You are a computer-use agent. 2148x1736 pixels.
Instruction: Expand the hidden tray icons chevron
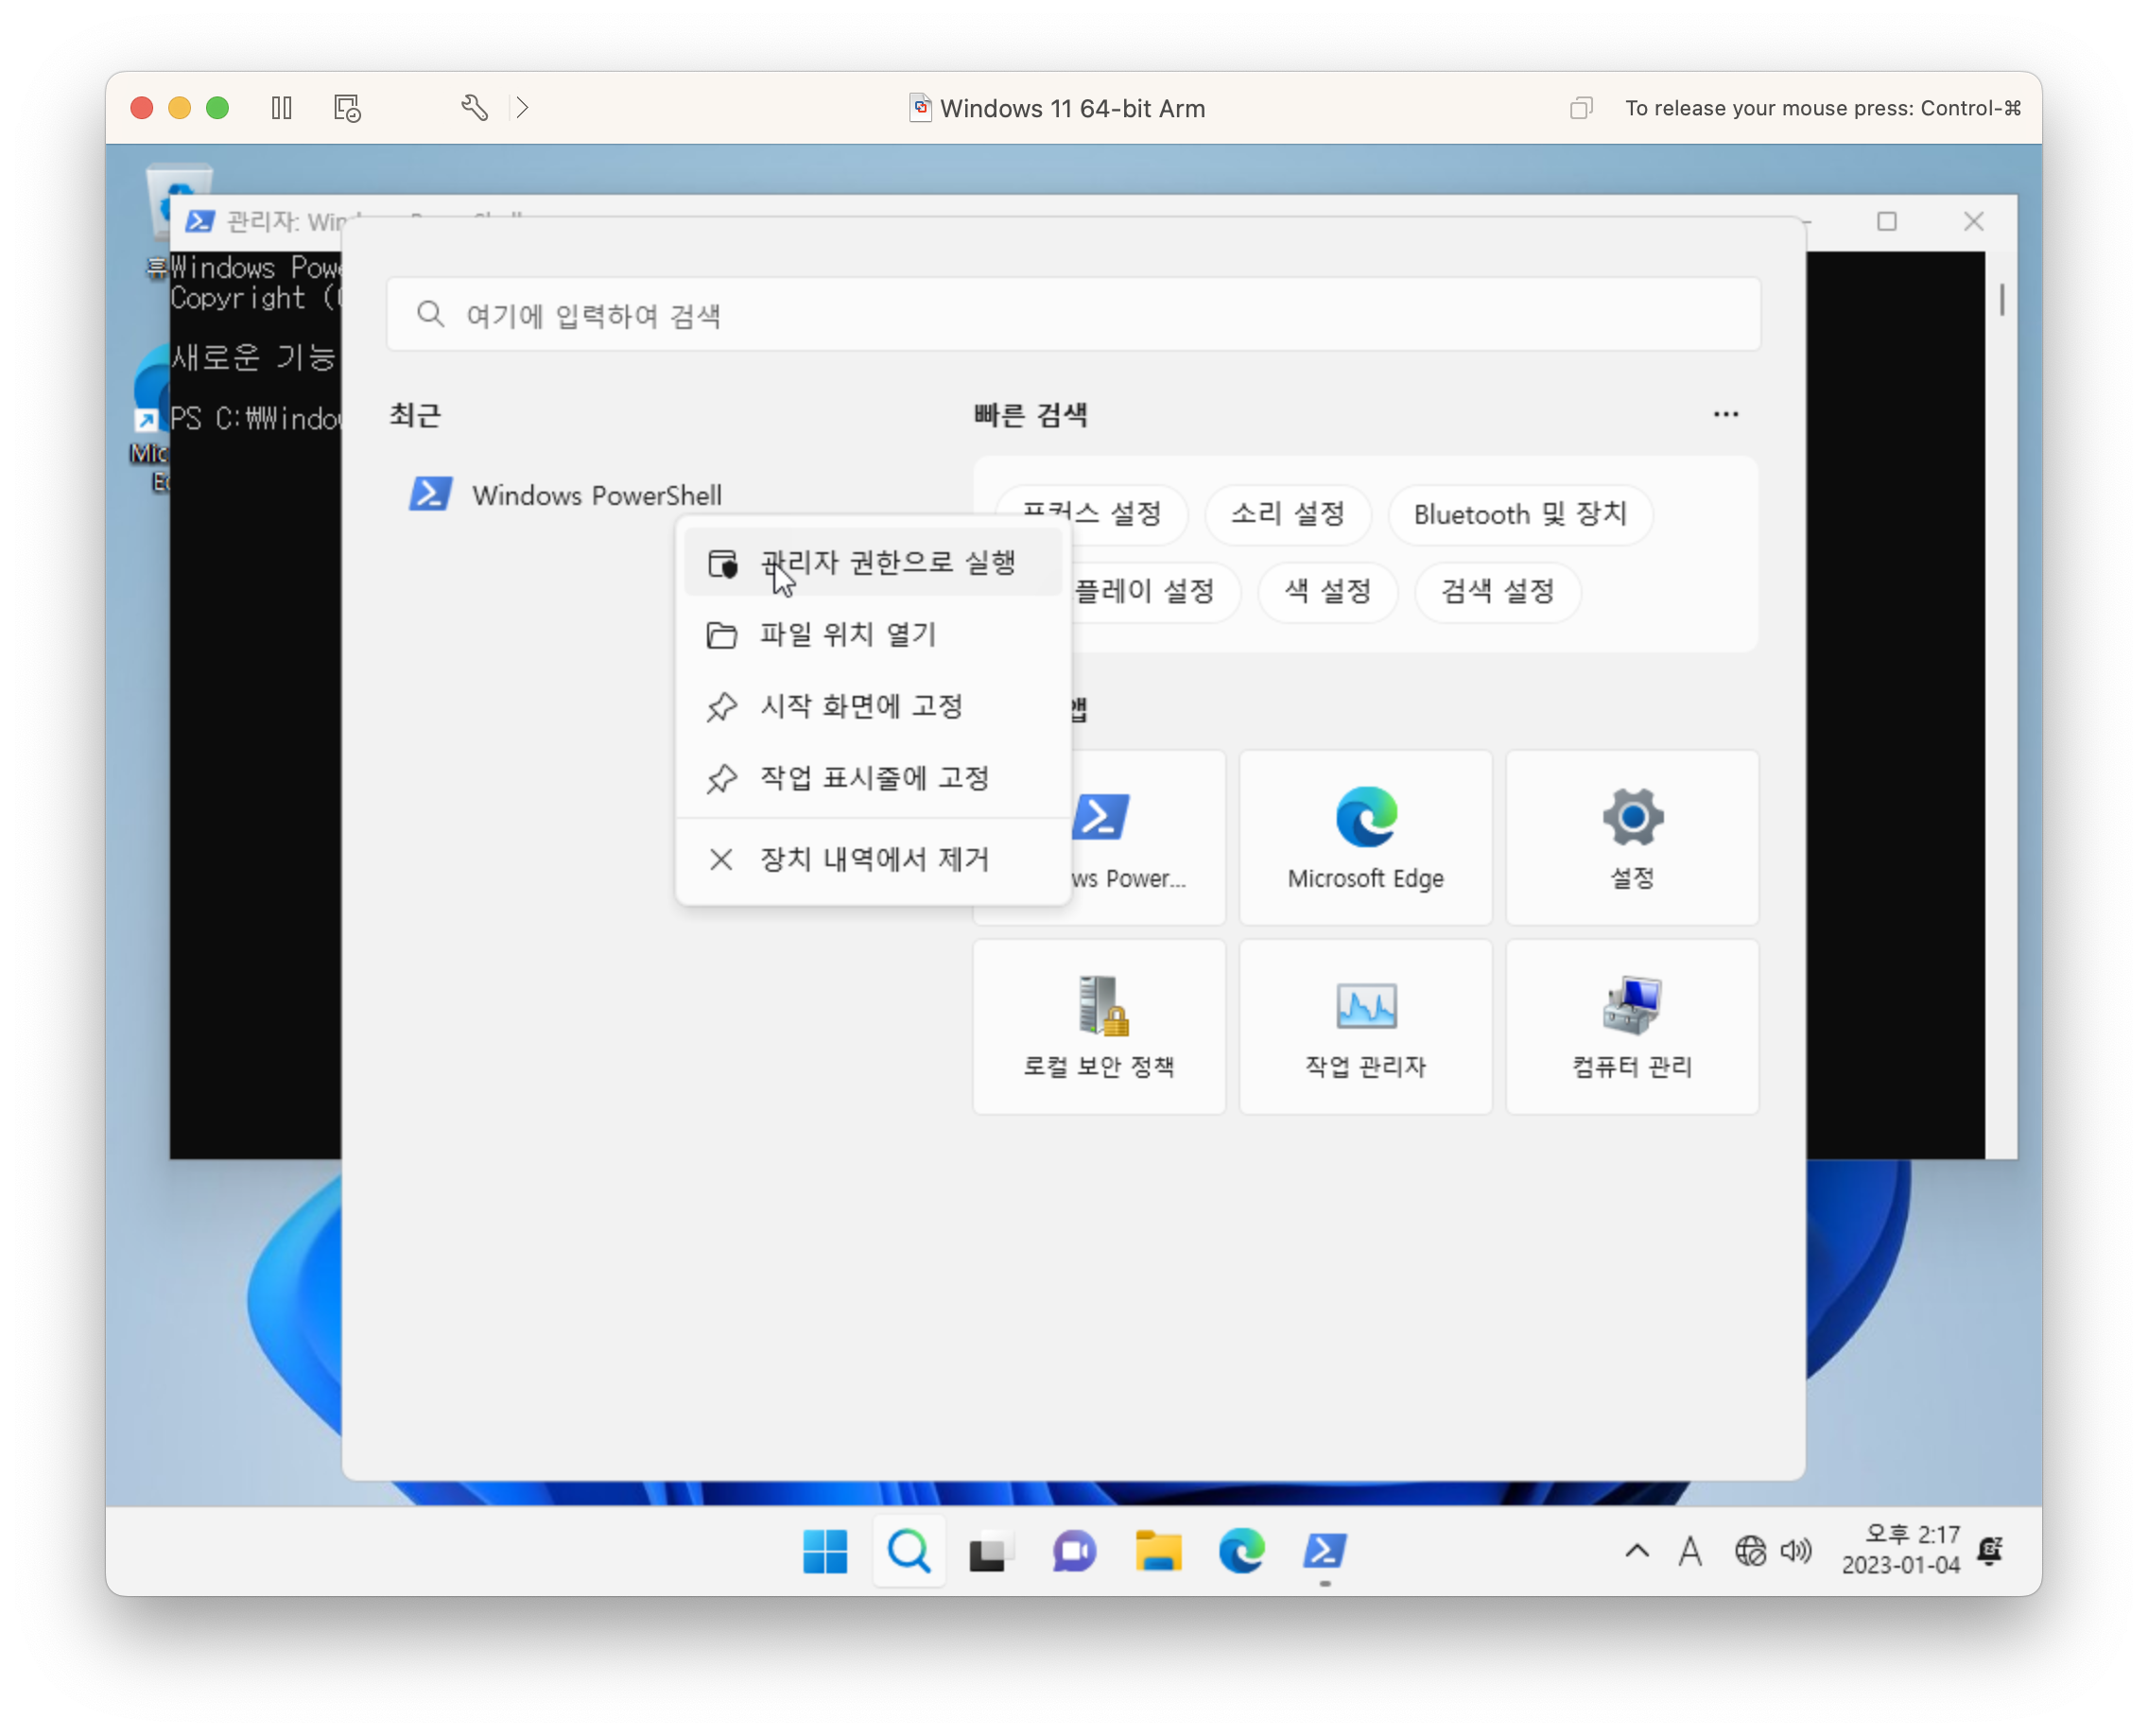tap(1637, 1551)
